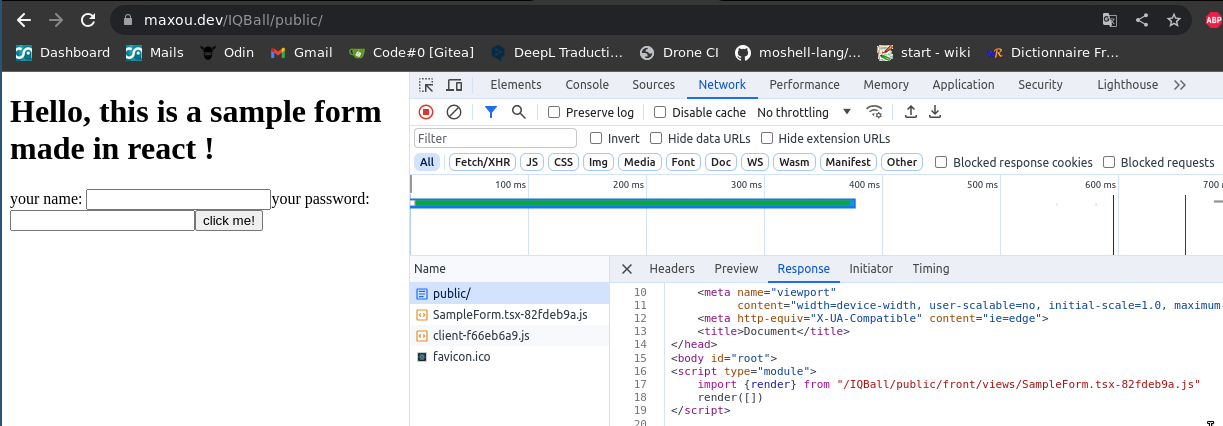Check Hide extension URLs
Image resolution: width=1223 pixels, height=426 pixels.
(767, 138)
